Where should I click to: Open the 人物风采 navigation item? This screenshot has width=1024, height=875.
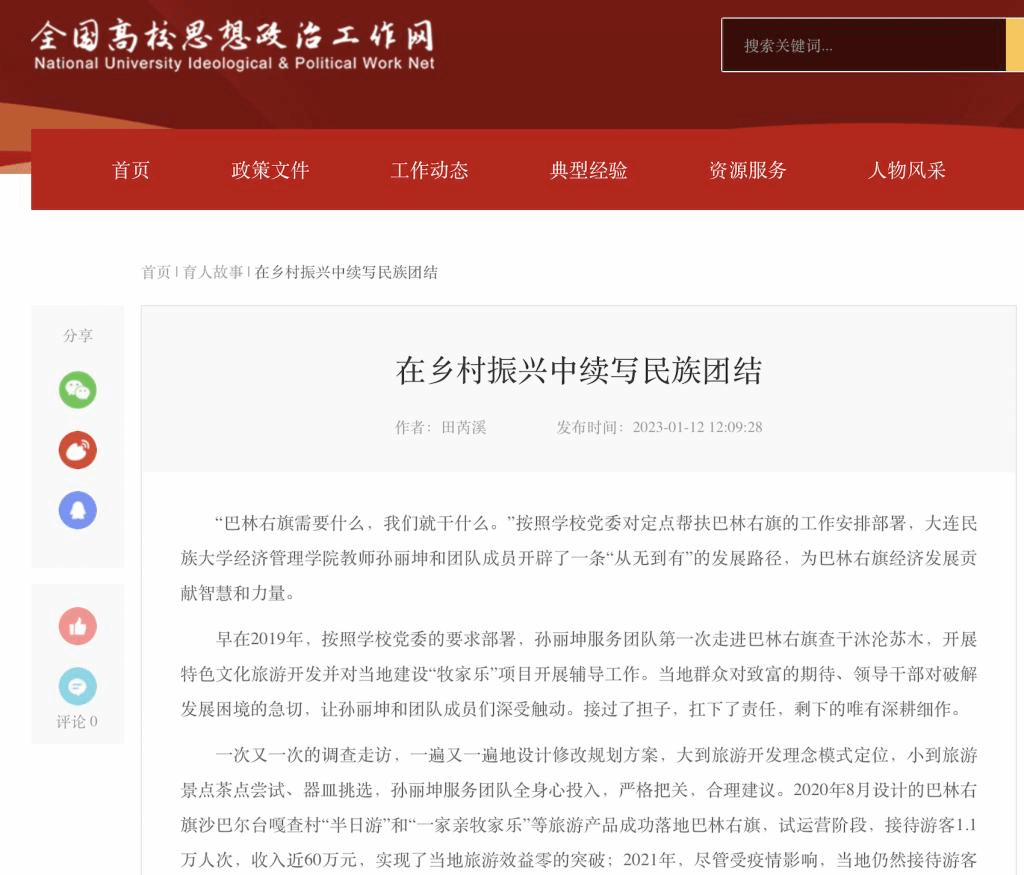tap(906, 170)
